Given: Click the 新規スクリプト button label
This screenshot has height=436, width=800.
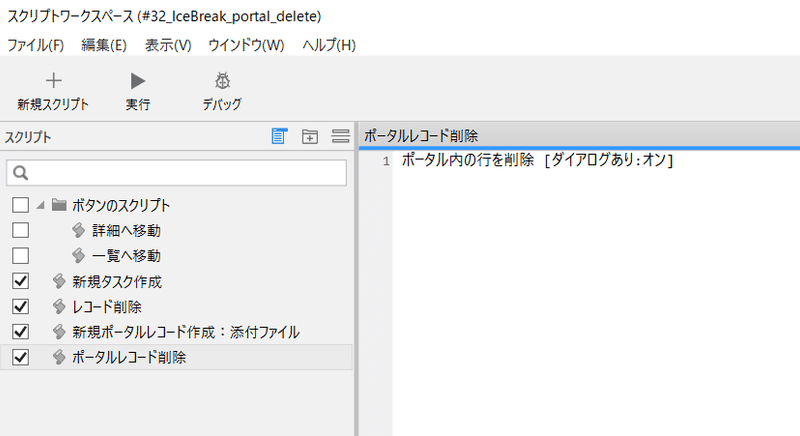Looking at the screenshot, I should [x=53, y=105].
